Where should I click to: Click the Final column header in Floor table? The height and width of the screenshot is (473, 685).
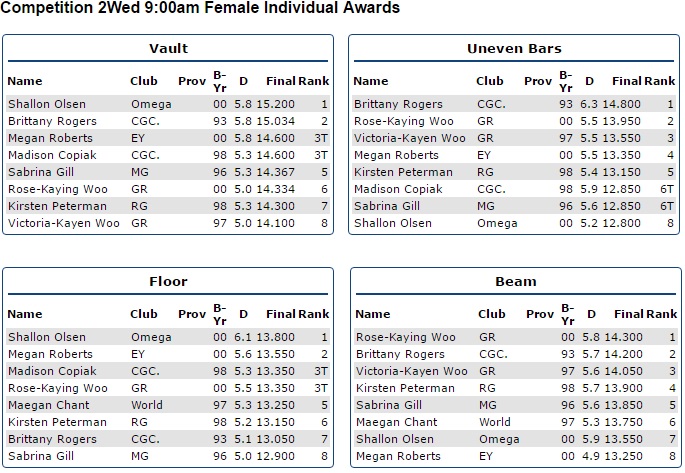pos(280,314)
